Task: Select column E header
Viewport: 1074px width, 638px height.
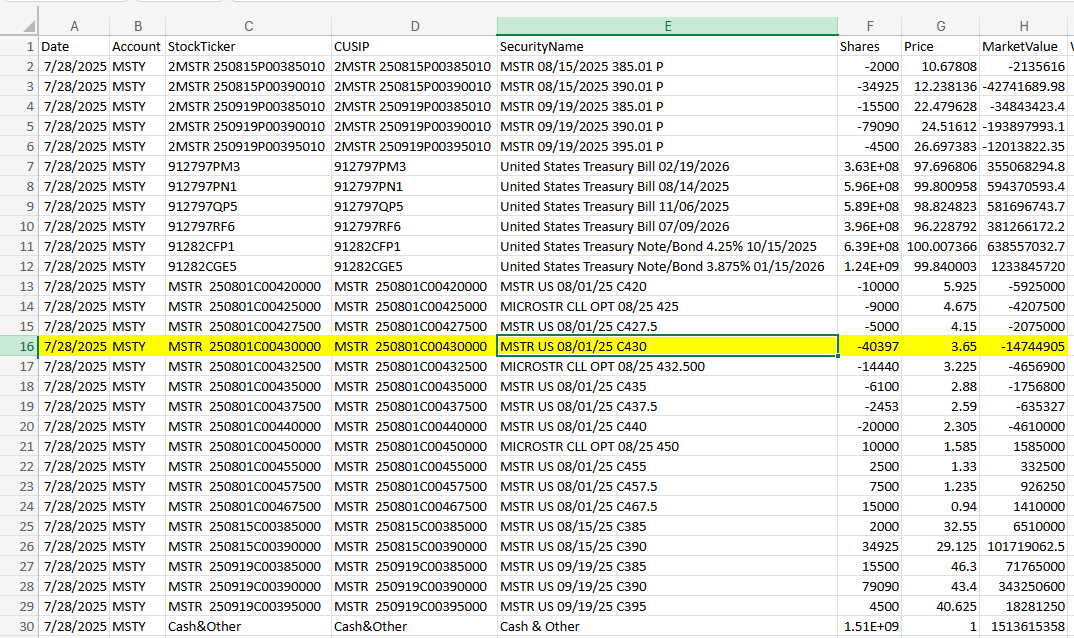Action: pos(668,26)
